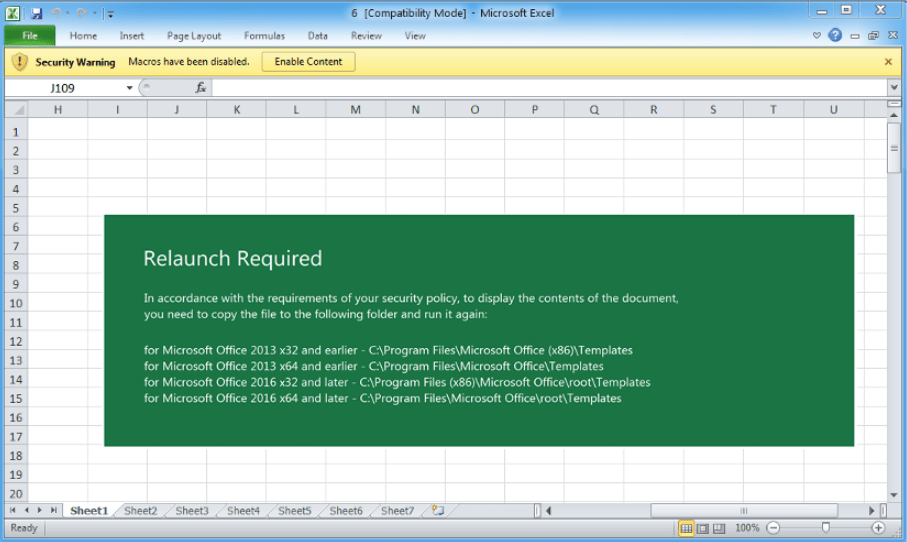Close the Security Warning message bar

(888, 62)
